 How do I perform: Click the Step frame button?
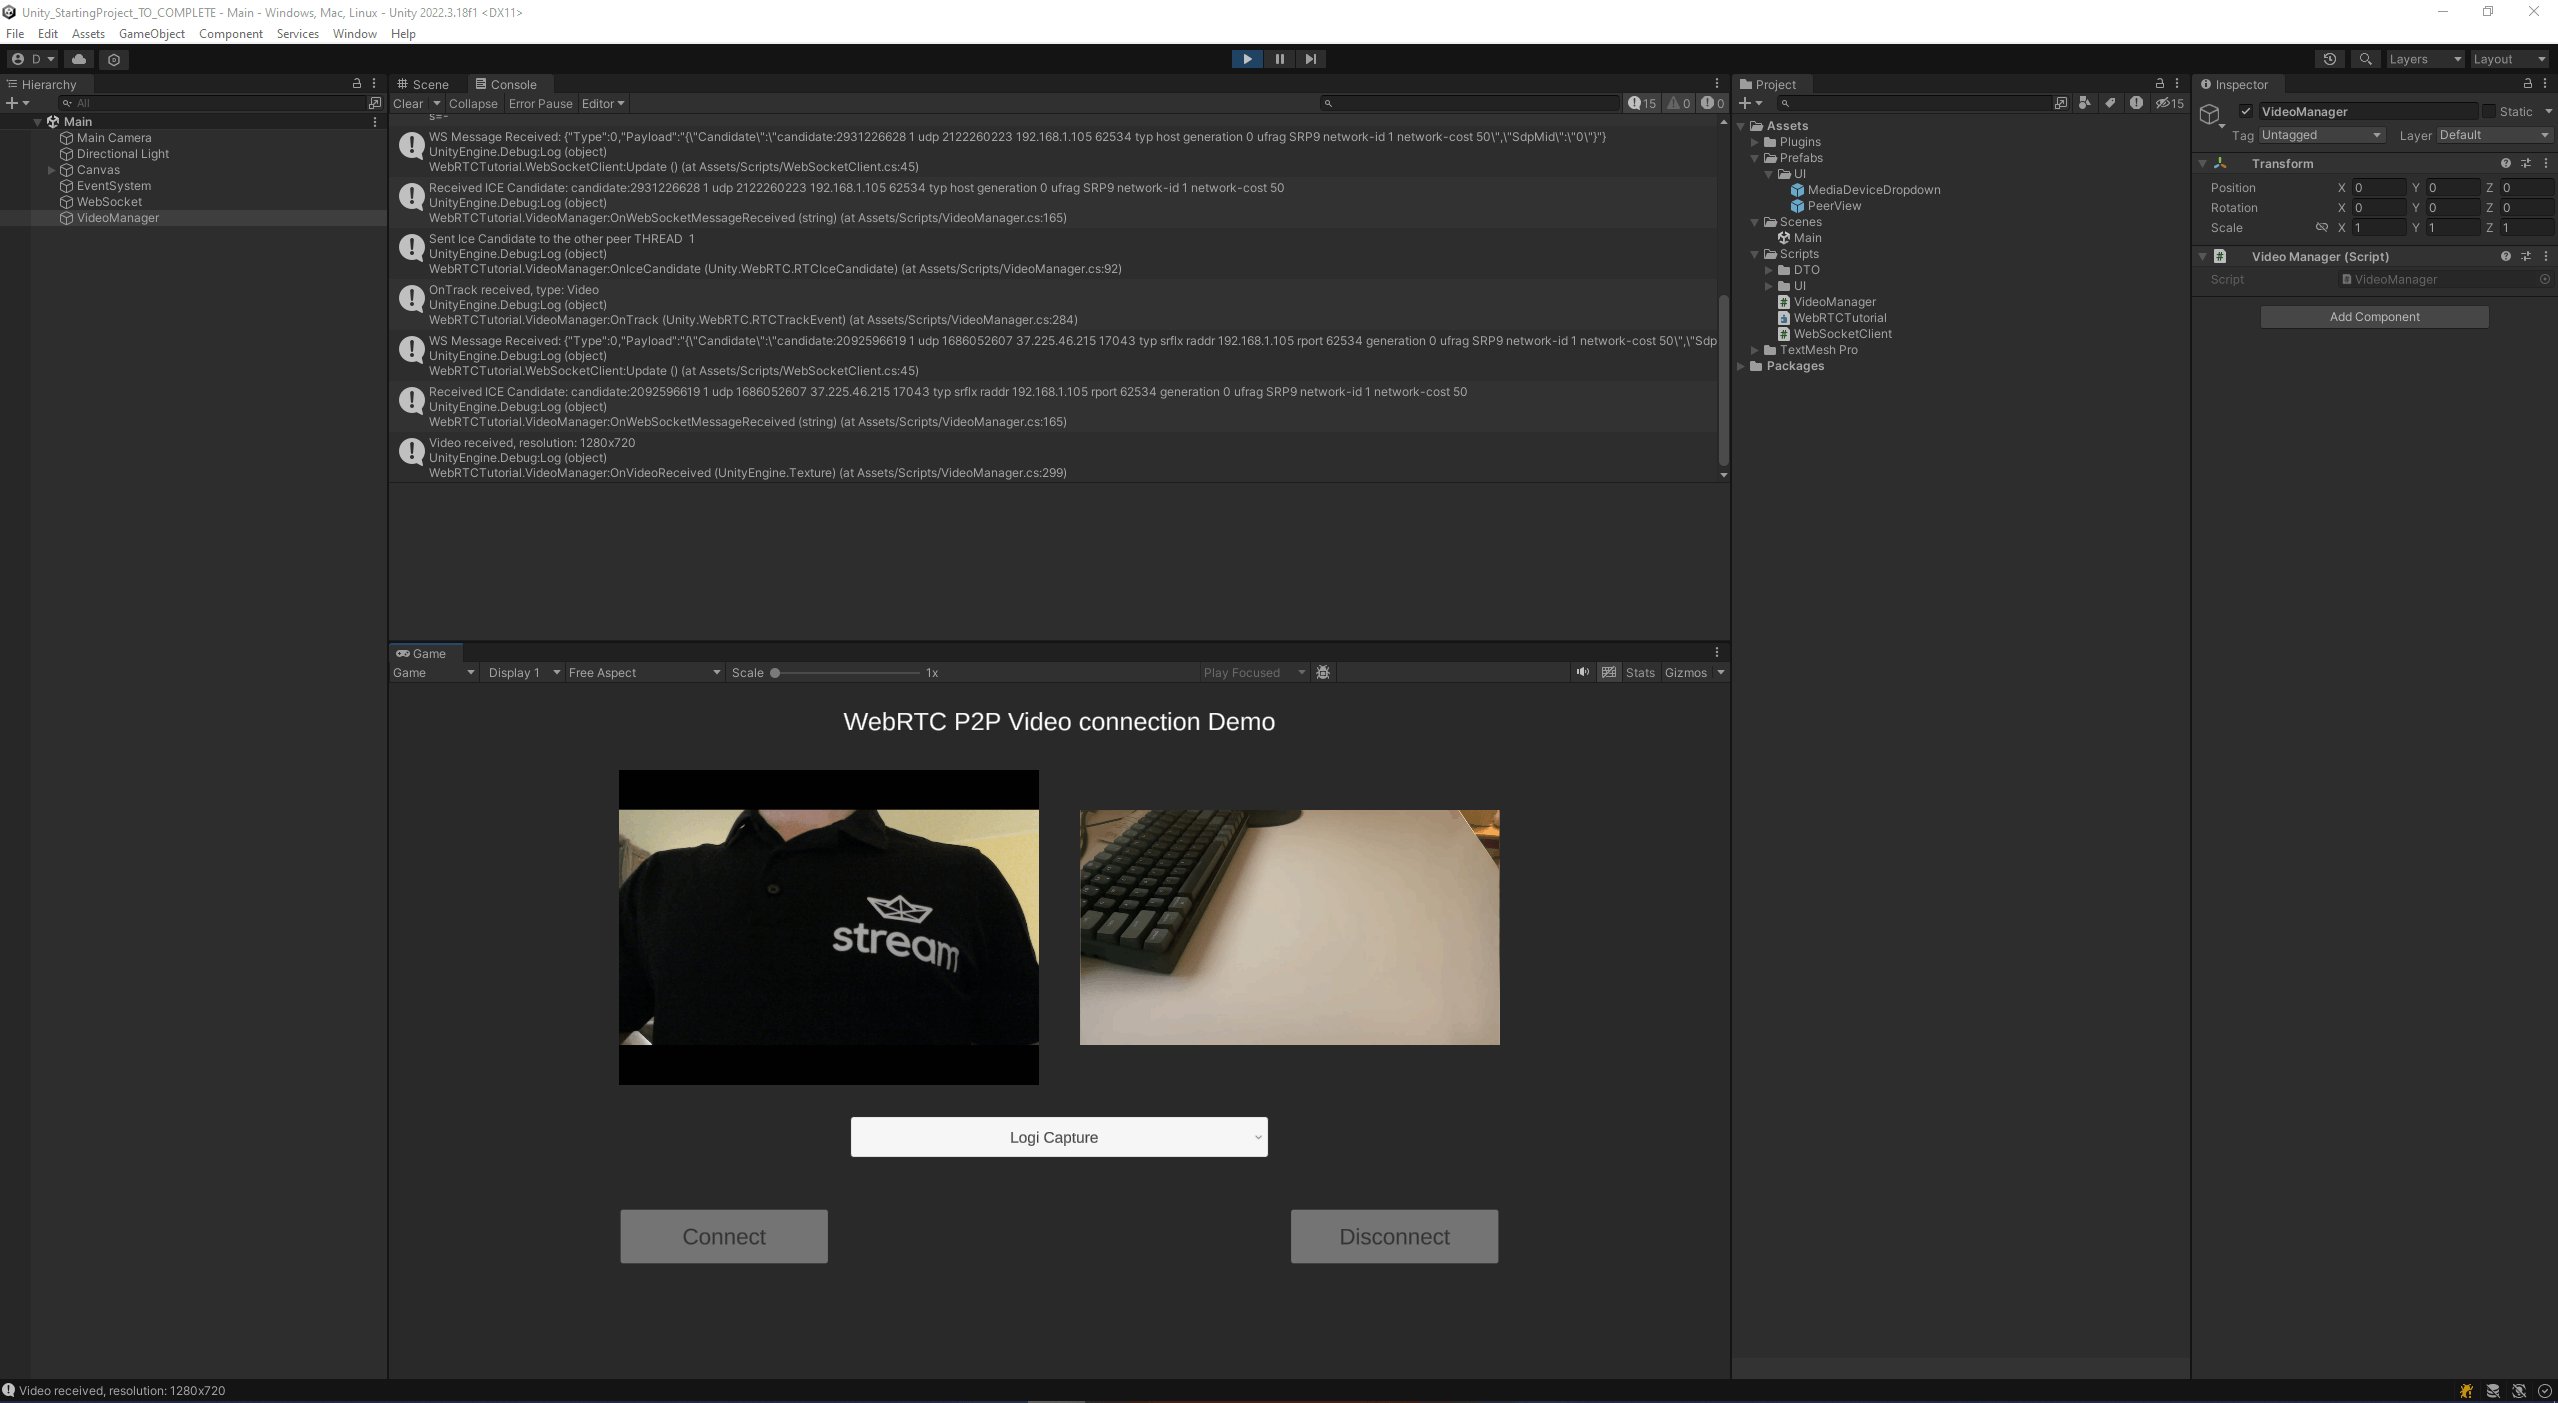click(1311, 59)
